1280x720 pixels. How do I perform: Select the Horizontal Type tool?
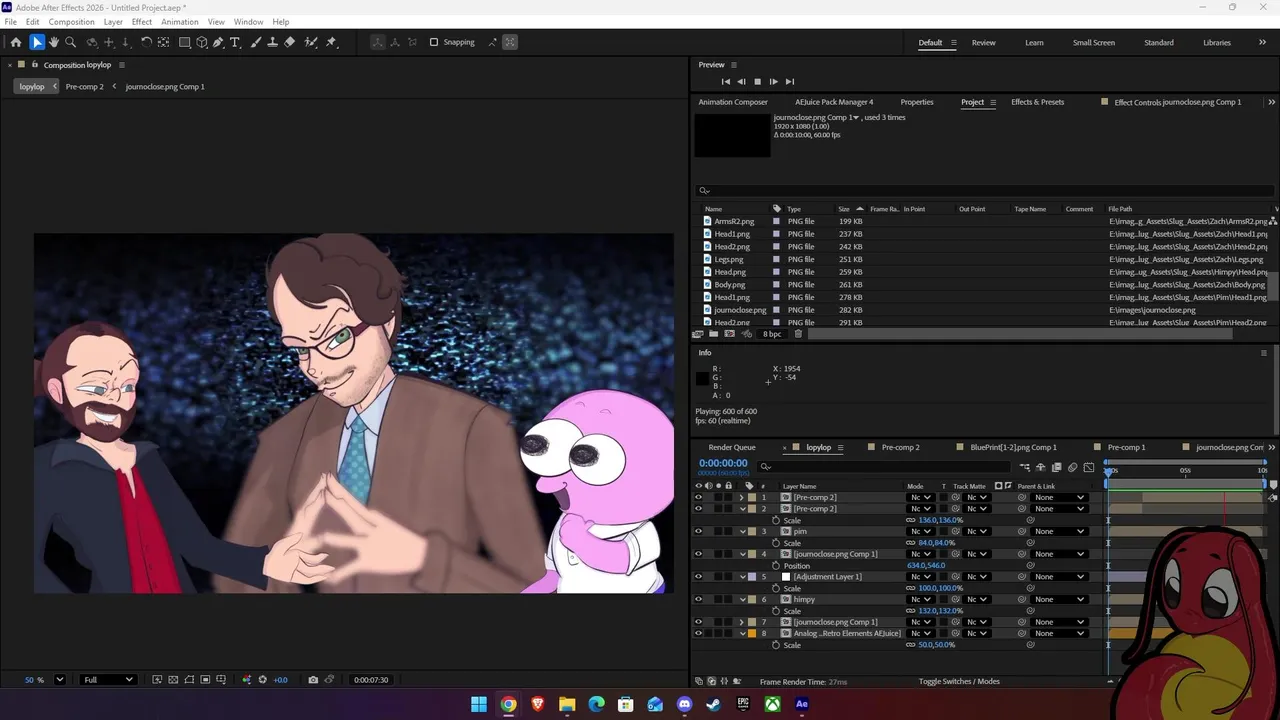pyautogui.click(x=235, y=42)
